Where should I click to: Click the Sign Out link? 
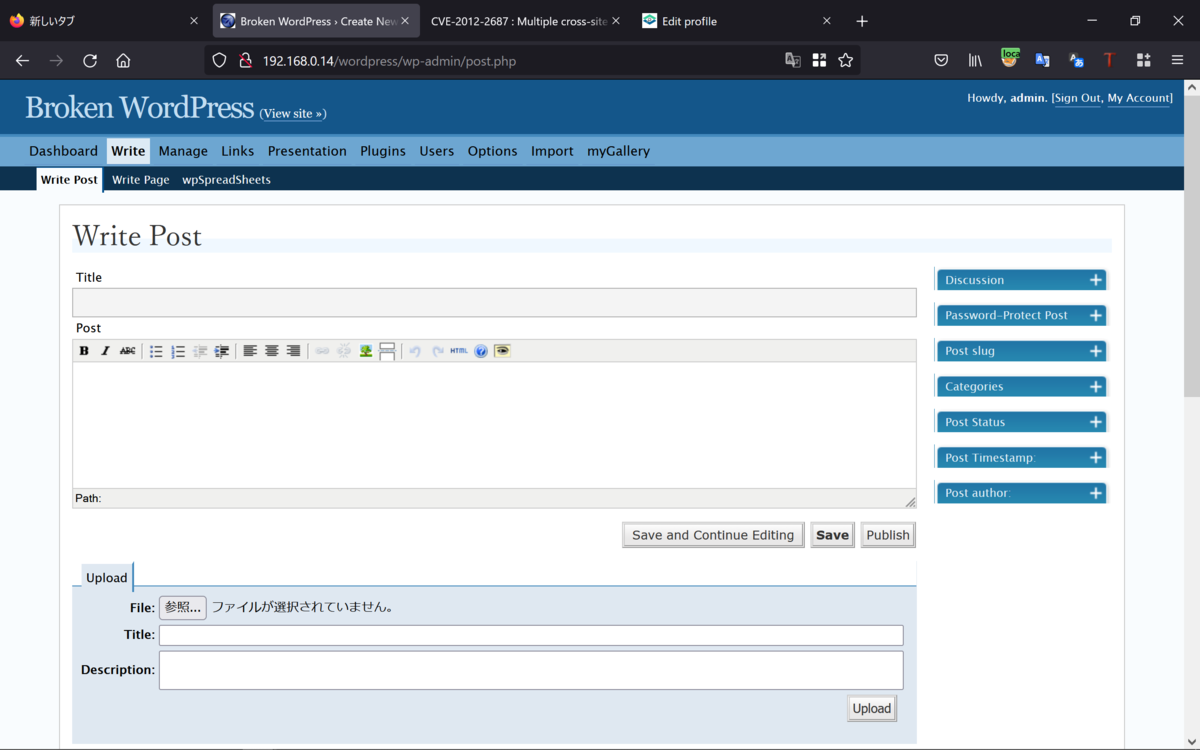coord(1078,98)
